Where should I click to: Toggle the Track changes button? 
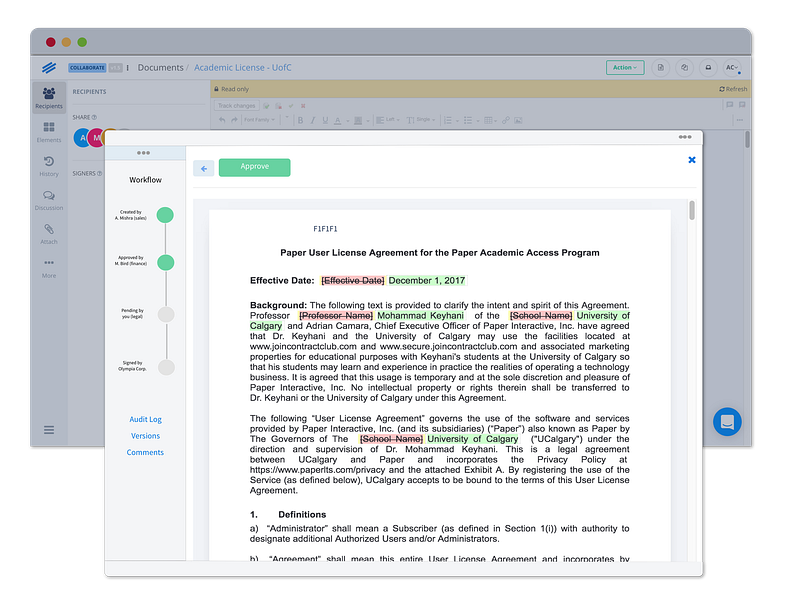(237, 106)
